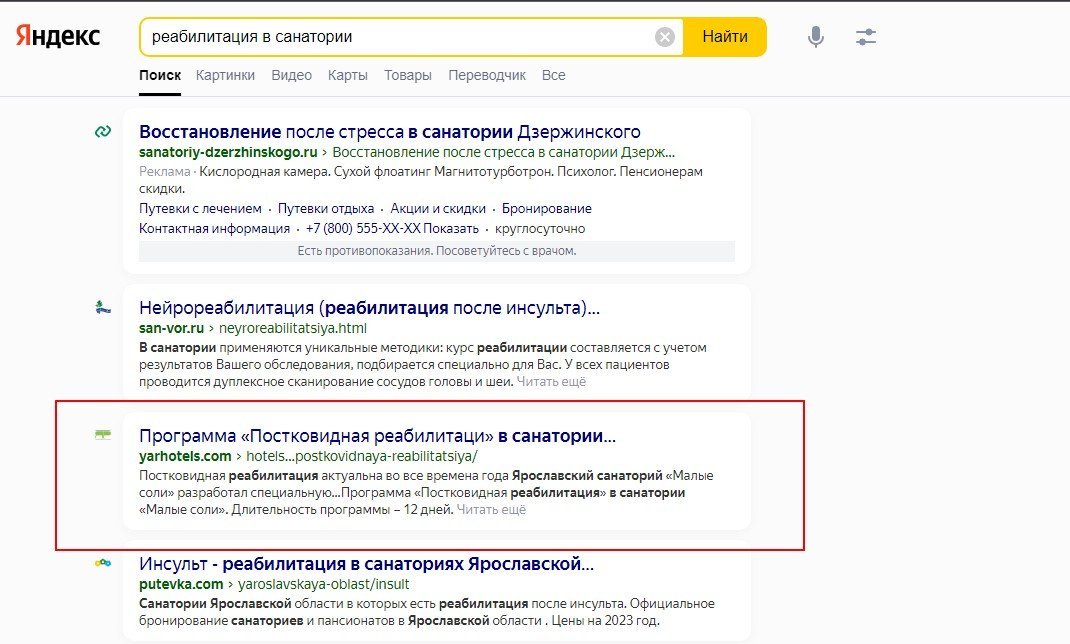Open Программа «Постковидная реабилитаци» result title
The width and height of the screenshot is (1070, 644).
377,436
